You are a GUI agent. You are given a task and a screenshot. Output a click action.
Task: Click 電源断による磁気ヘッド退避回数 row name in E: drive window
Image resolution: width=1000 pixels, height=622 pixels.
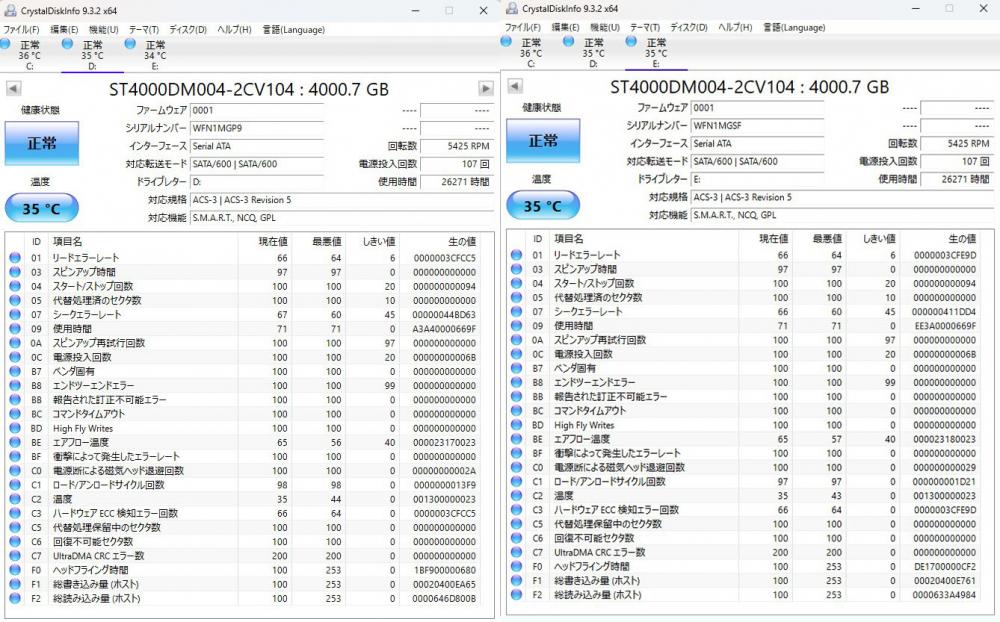tap(619, 468)
